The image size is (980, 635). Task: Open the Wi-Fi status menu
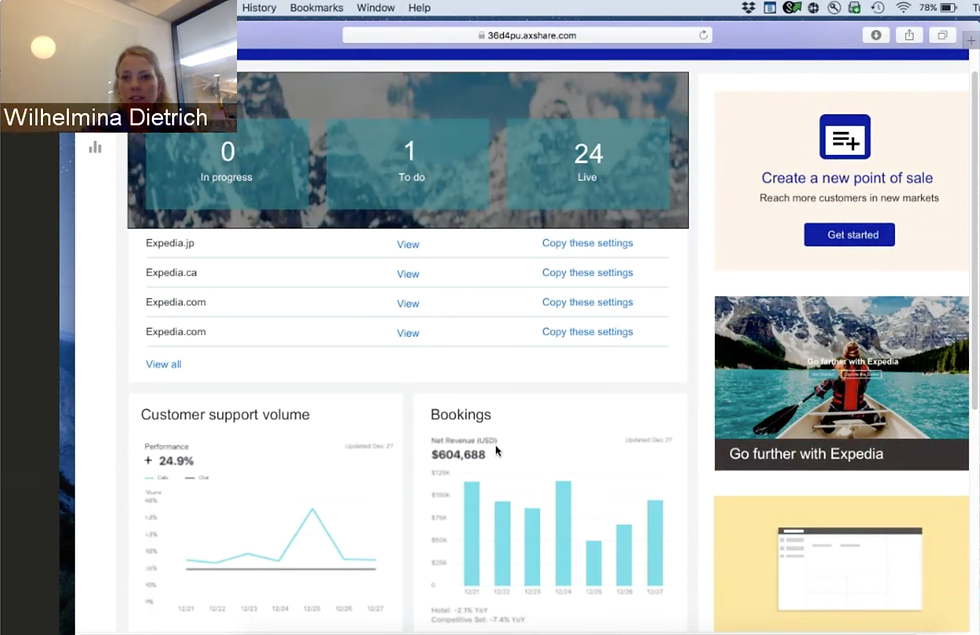[902, 8]
